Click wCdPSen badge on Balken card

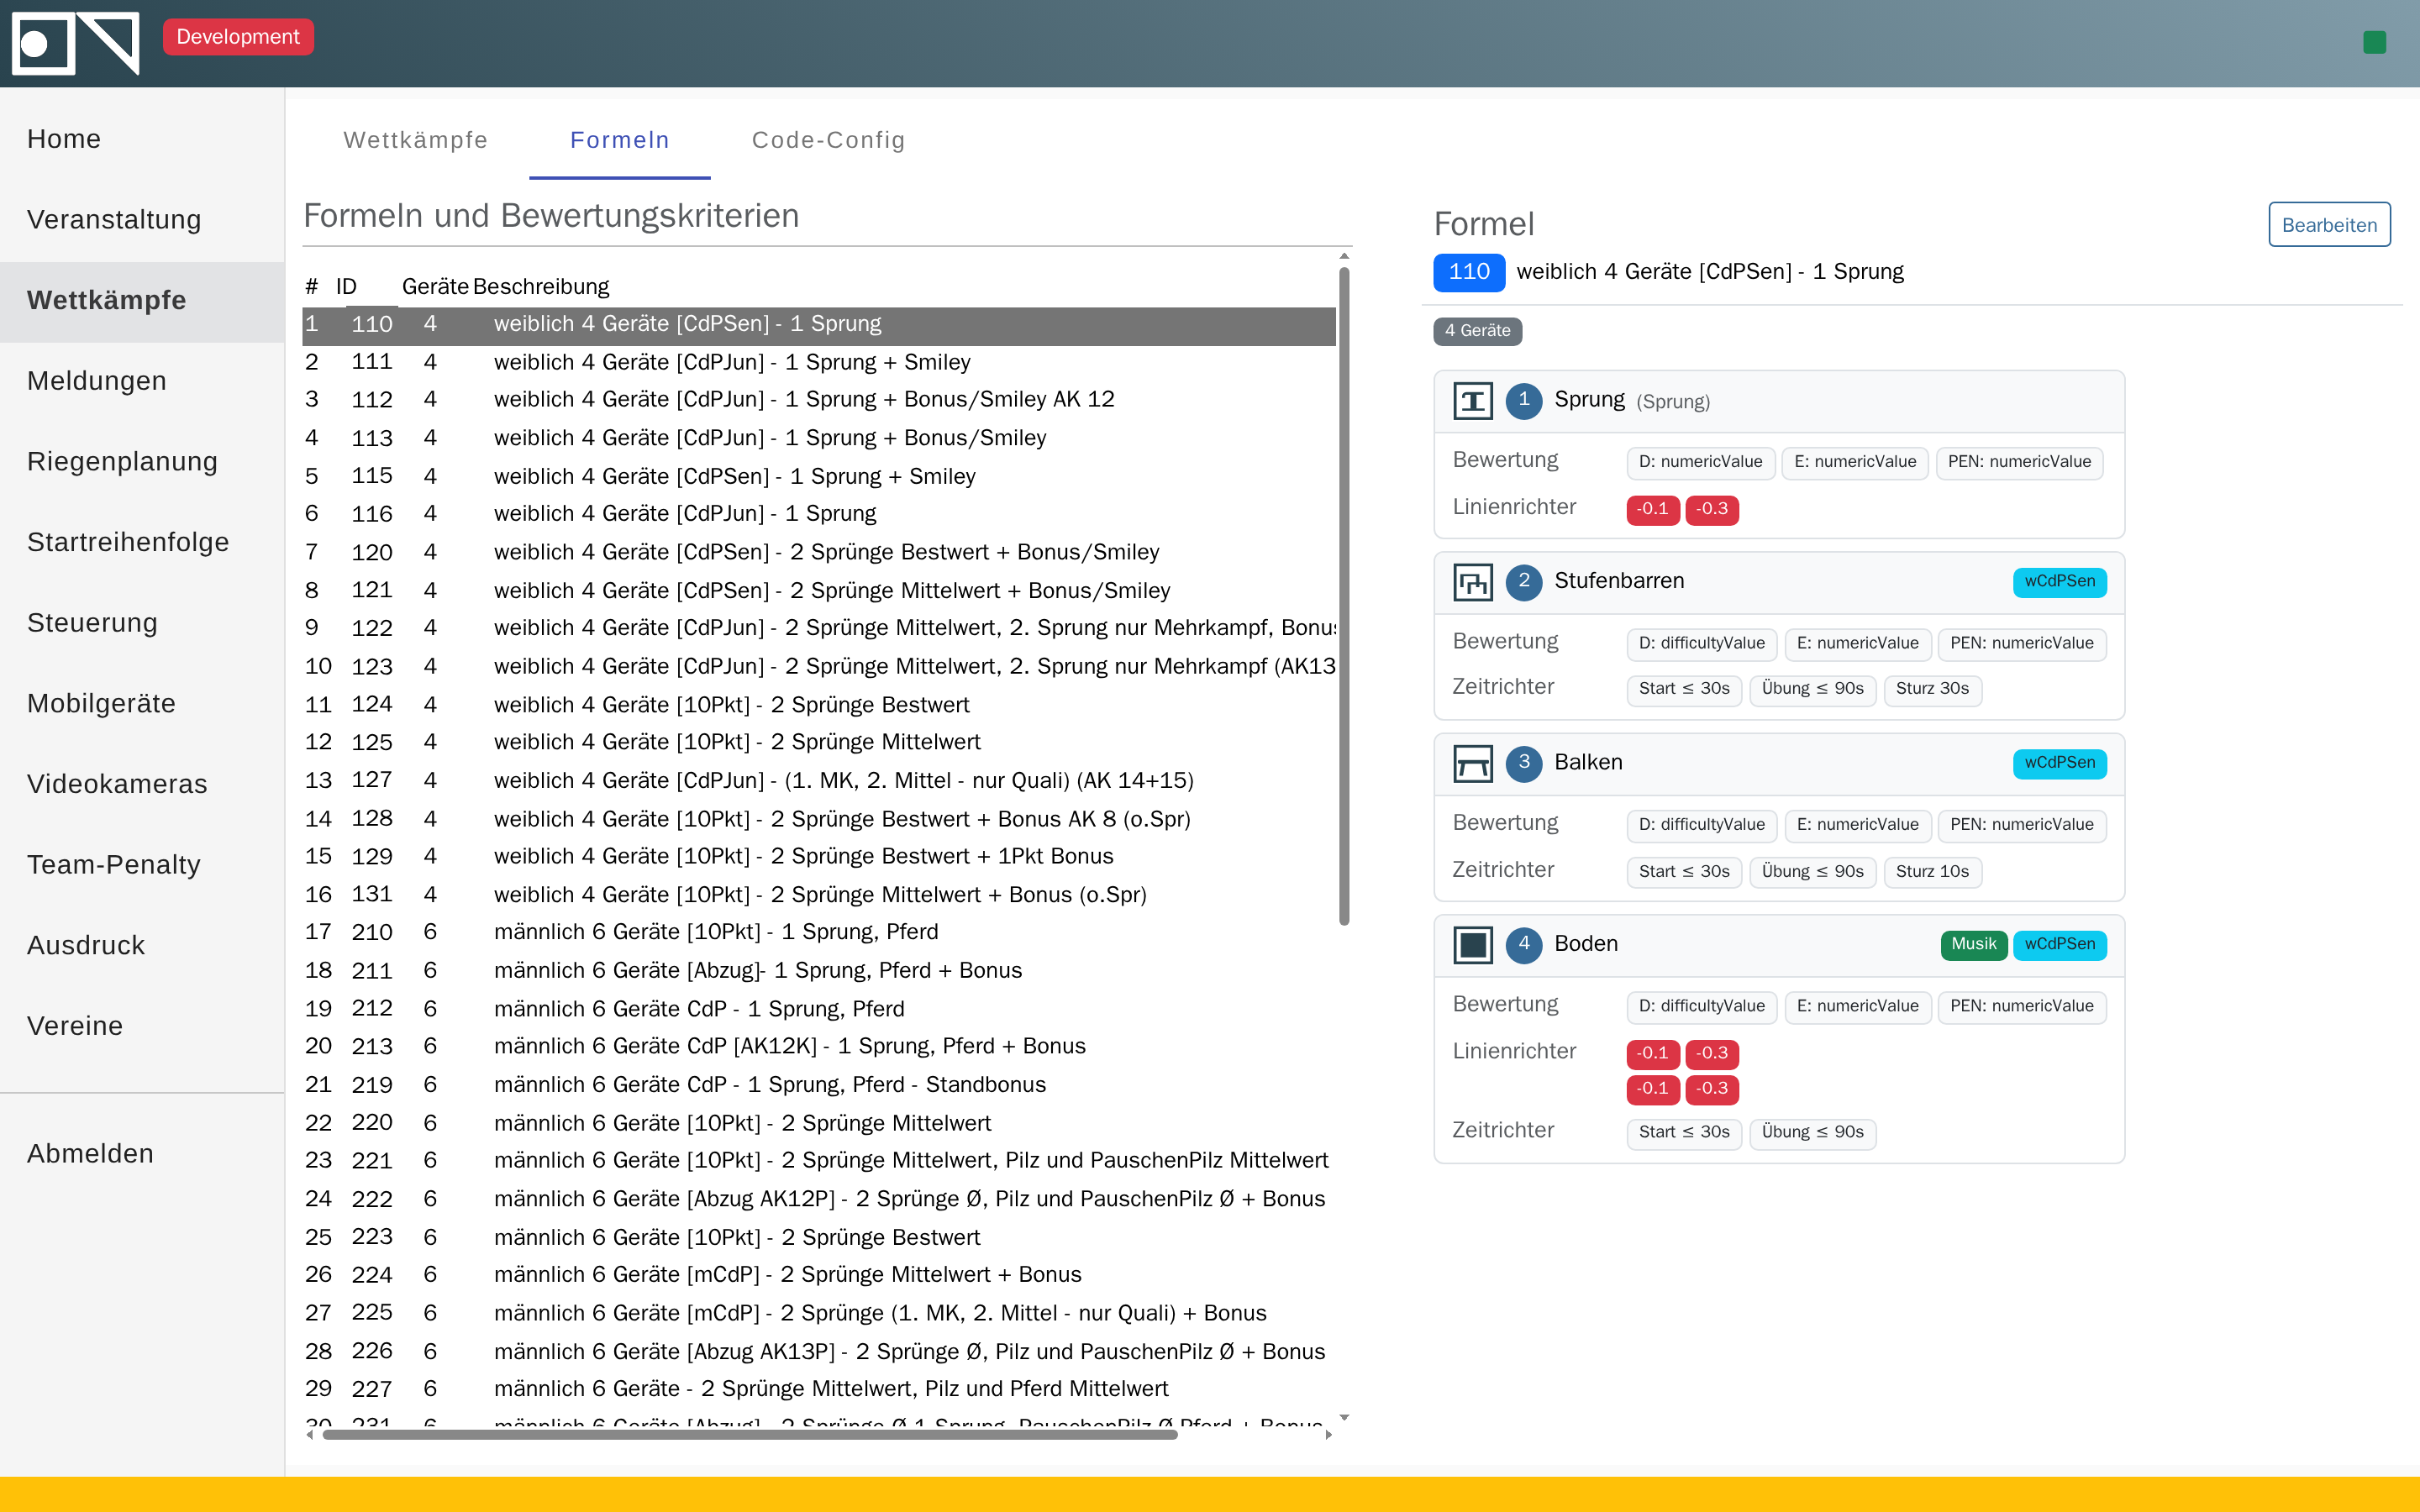coord(2059,764)
